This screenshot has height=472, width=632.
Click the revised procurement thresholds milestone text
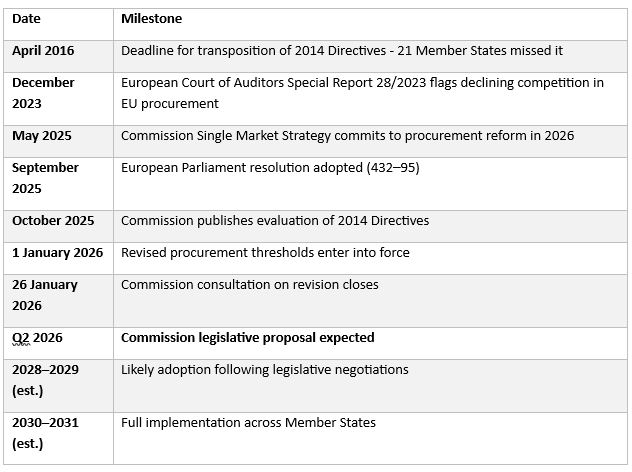[265, 252]
